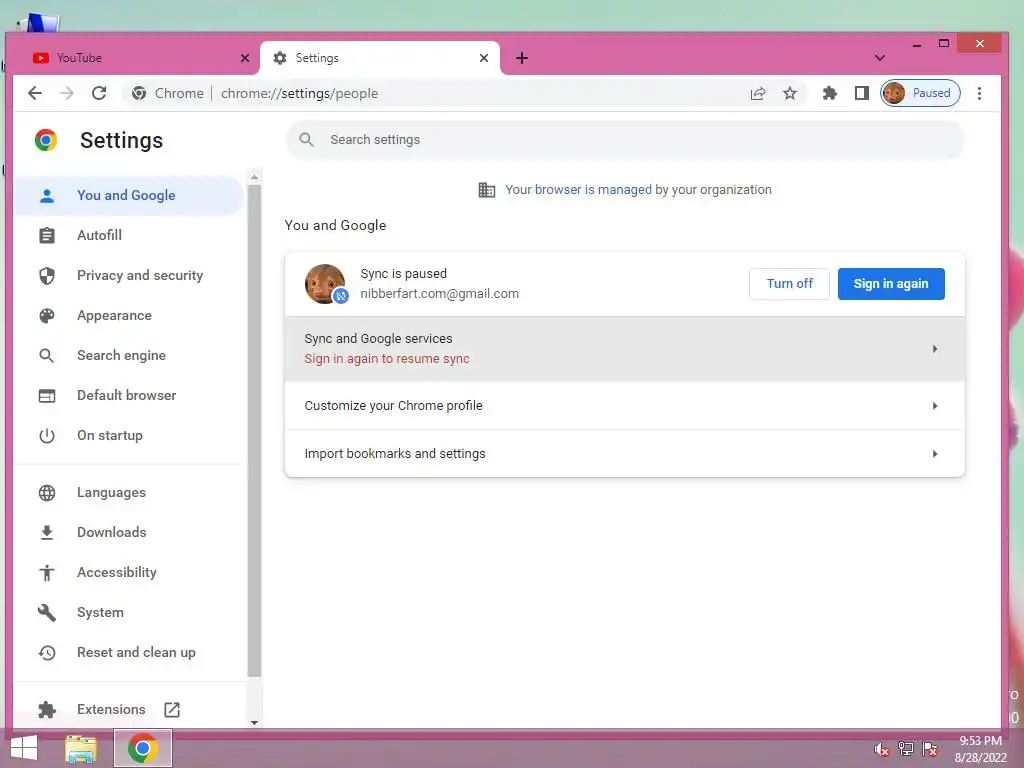This screenshot has width=1024, height=768.
Task: Open the Action Center flag tray icon
Action: 930,748
